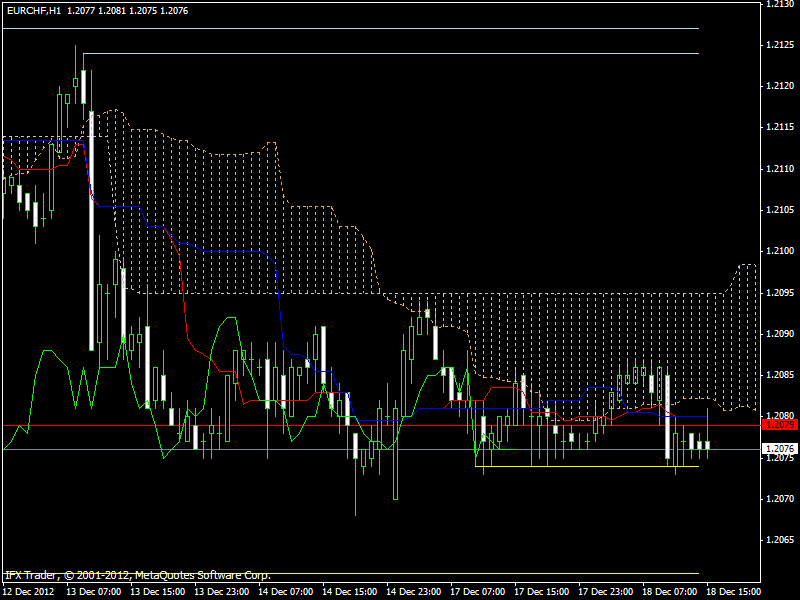The height and width of the screenshot is (600, 800).
Task: Click the 1.2100 price axis label
Action: pos(780,251)
